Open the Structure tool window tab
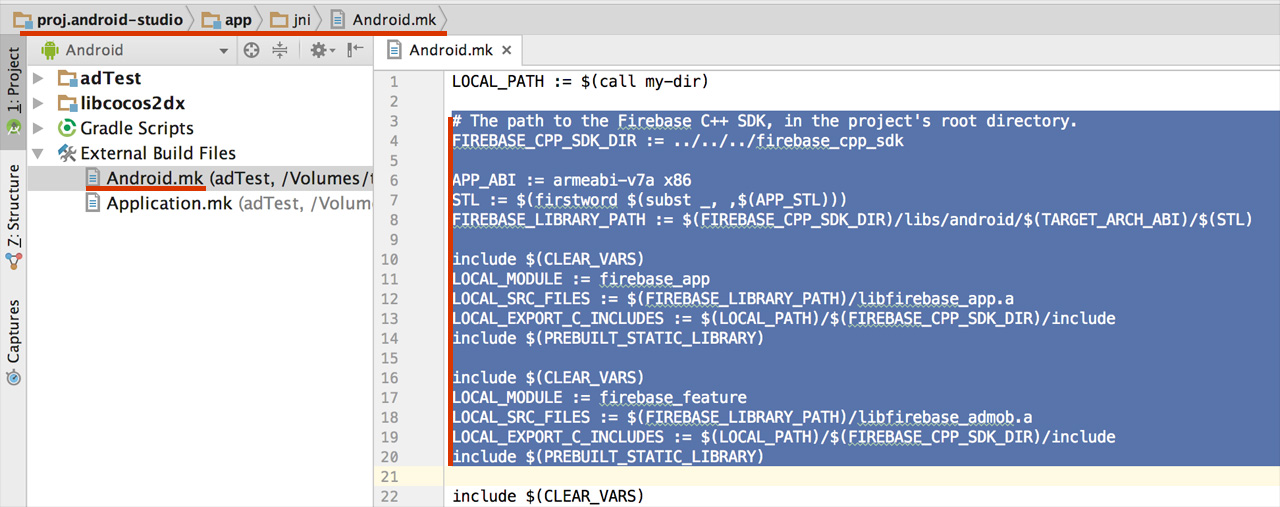The width and height of the screenshot is (1280, 507). pyautogui.click(x=13, y=208)
